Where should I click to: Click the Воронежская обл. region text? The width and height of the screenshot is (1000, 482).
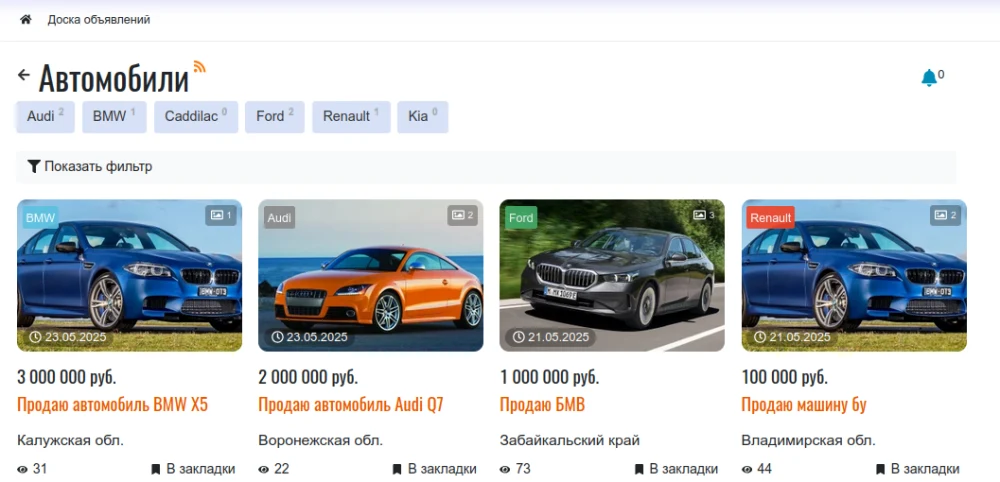coord(321,441)
